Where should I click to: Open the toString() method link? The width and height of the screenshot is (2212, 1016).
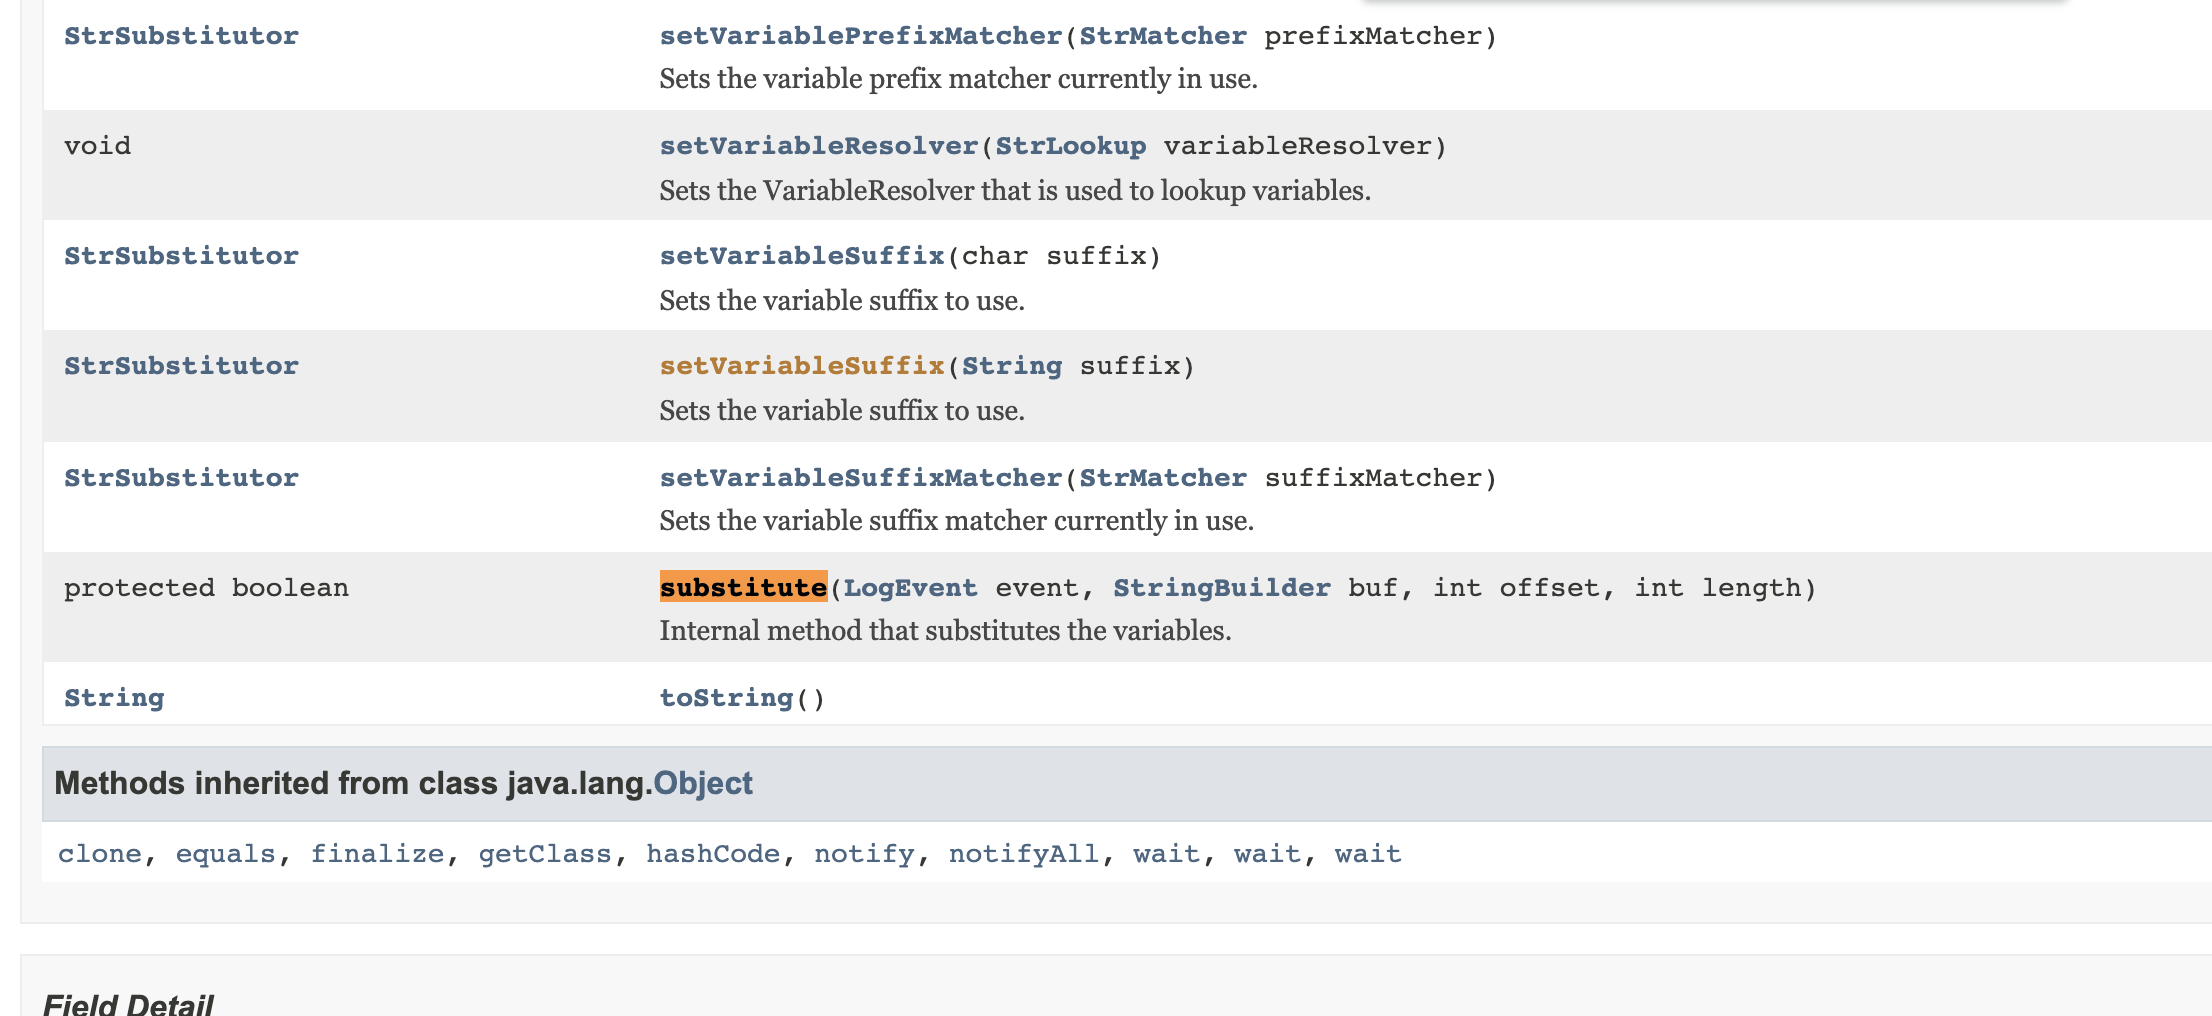(727, 698)
